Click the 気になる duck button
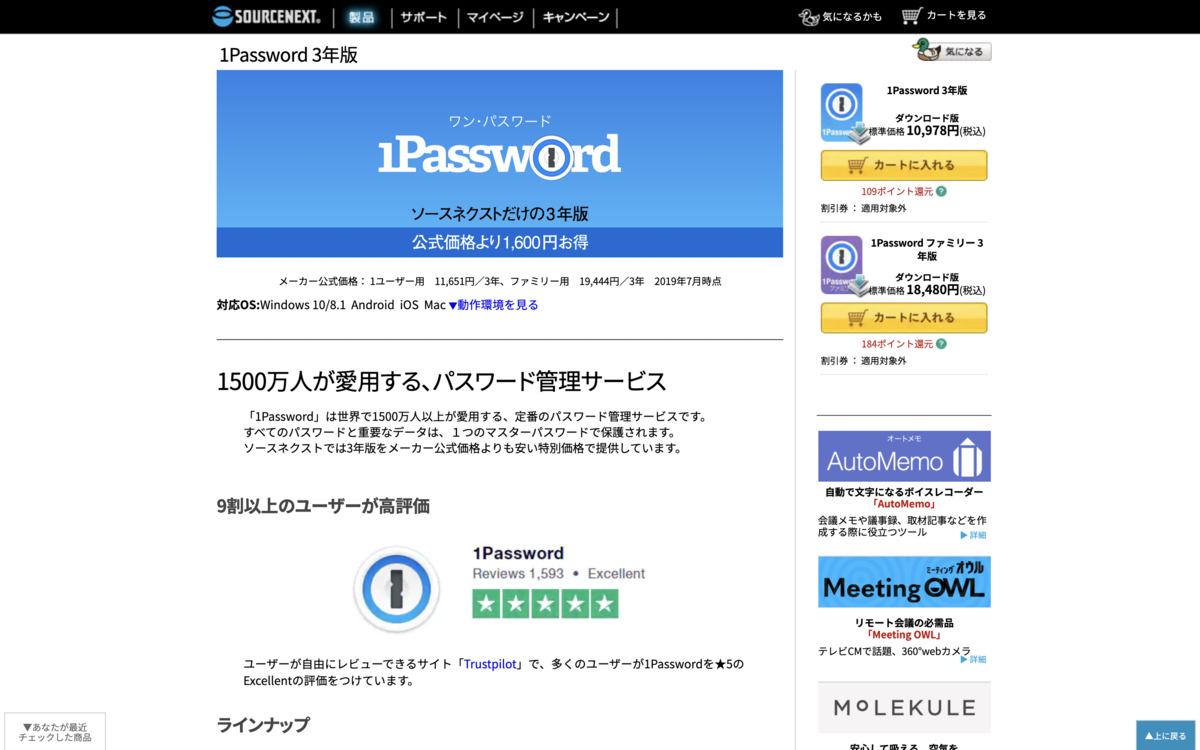This screenshot has width=1200, height=750. point(952,50)
